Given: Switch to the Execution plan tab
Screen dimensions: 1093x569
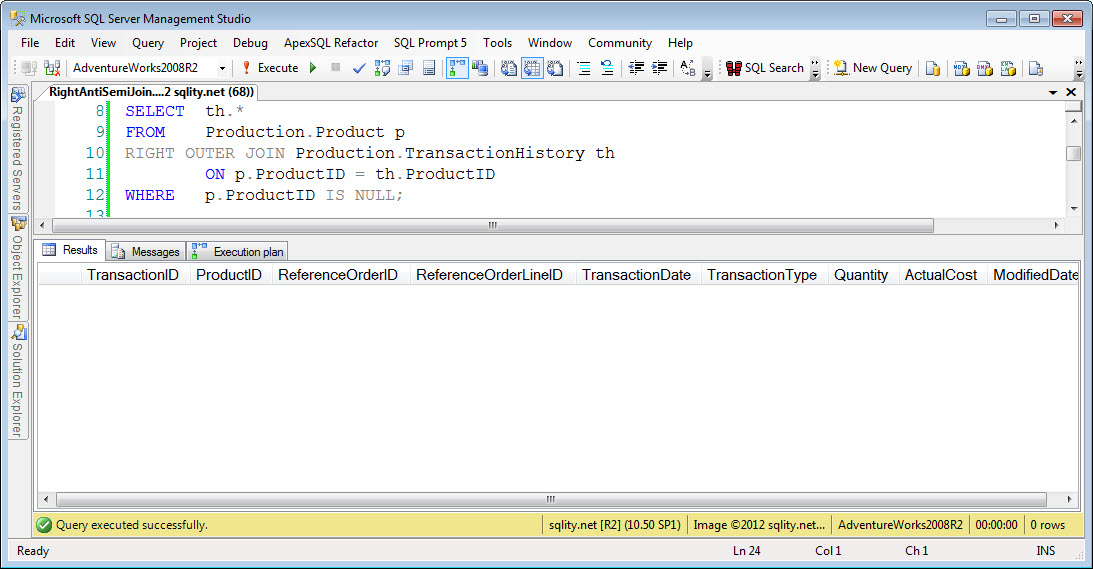Looking at the screenshot, I should 238,252.
